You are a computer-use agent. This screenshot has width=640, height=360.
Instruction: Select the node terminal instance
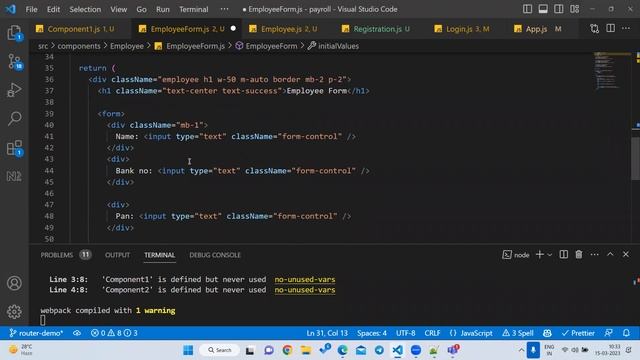tap(516, 255)
